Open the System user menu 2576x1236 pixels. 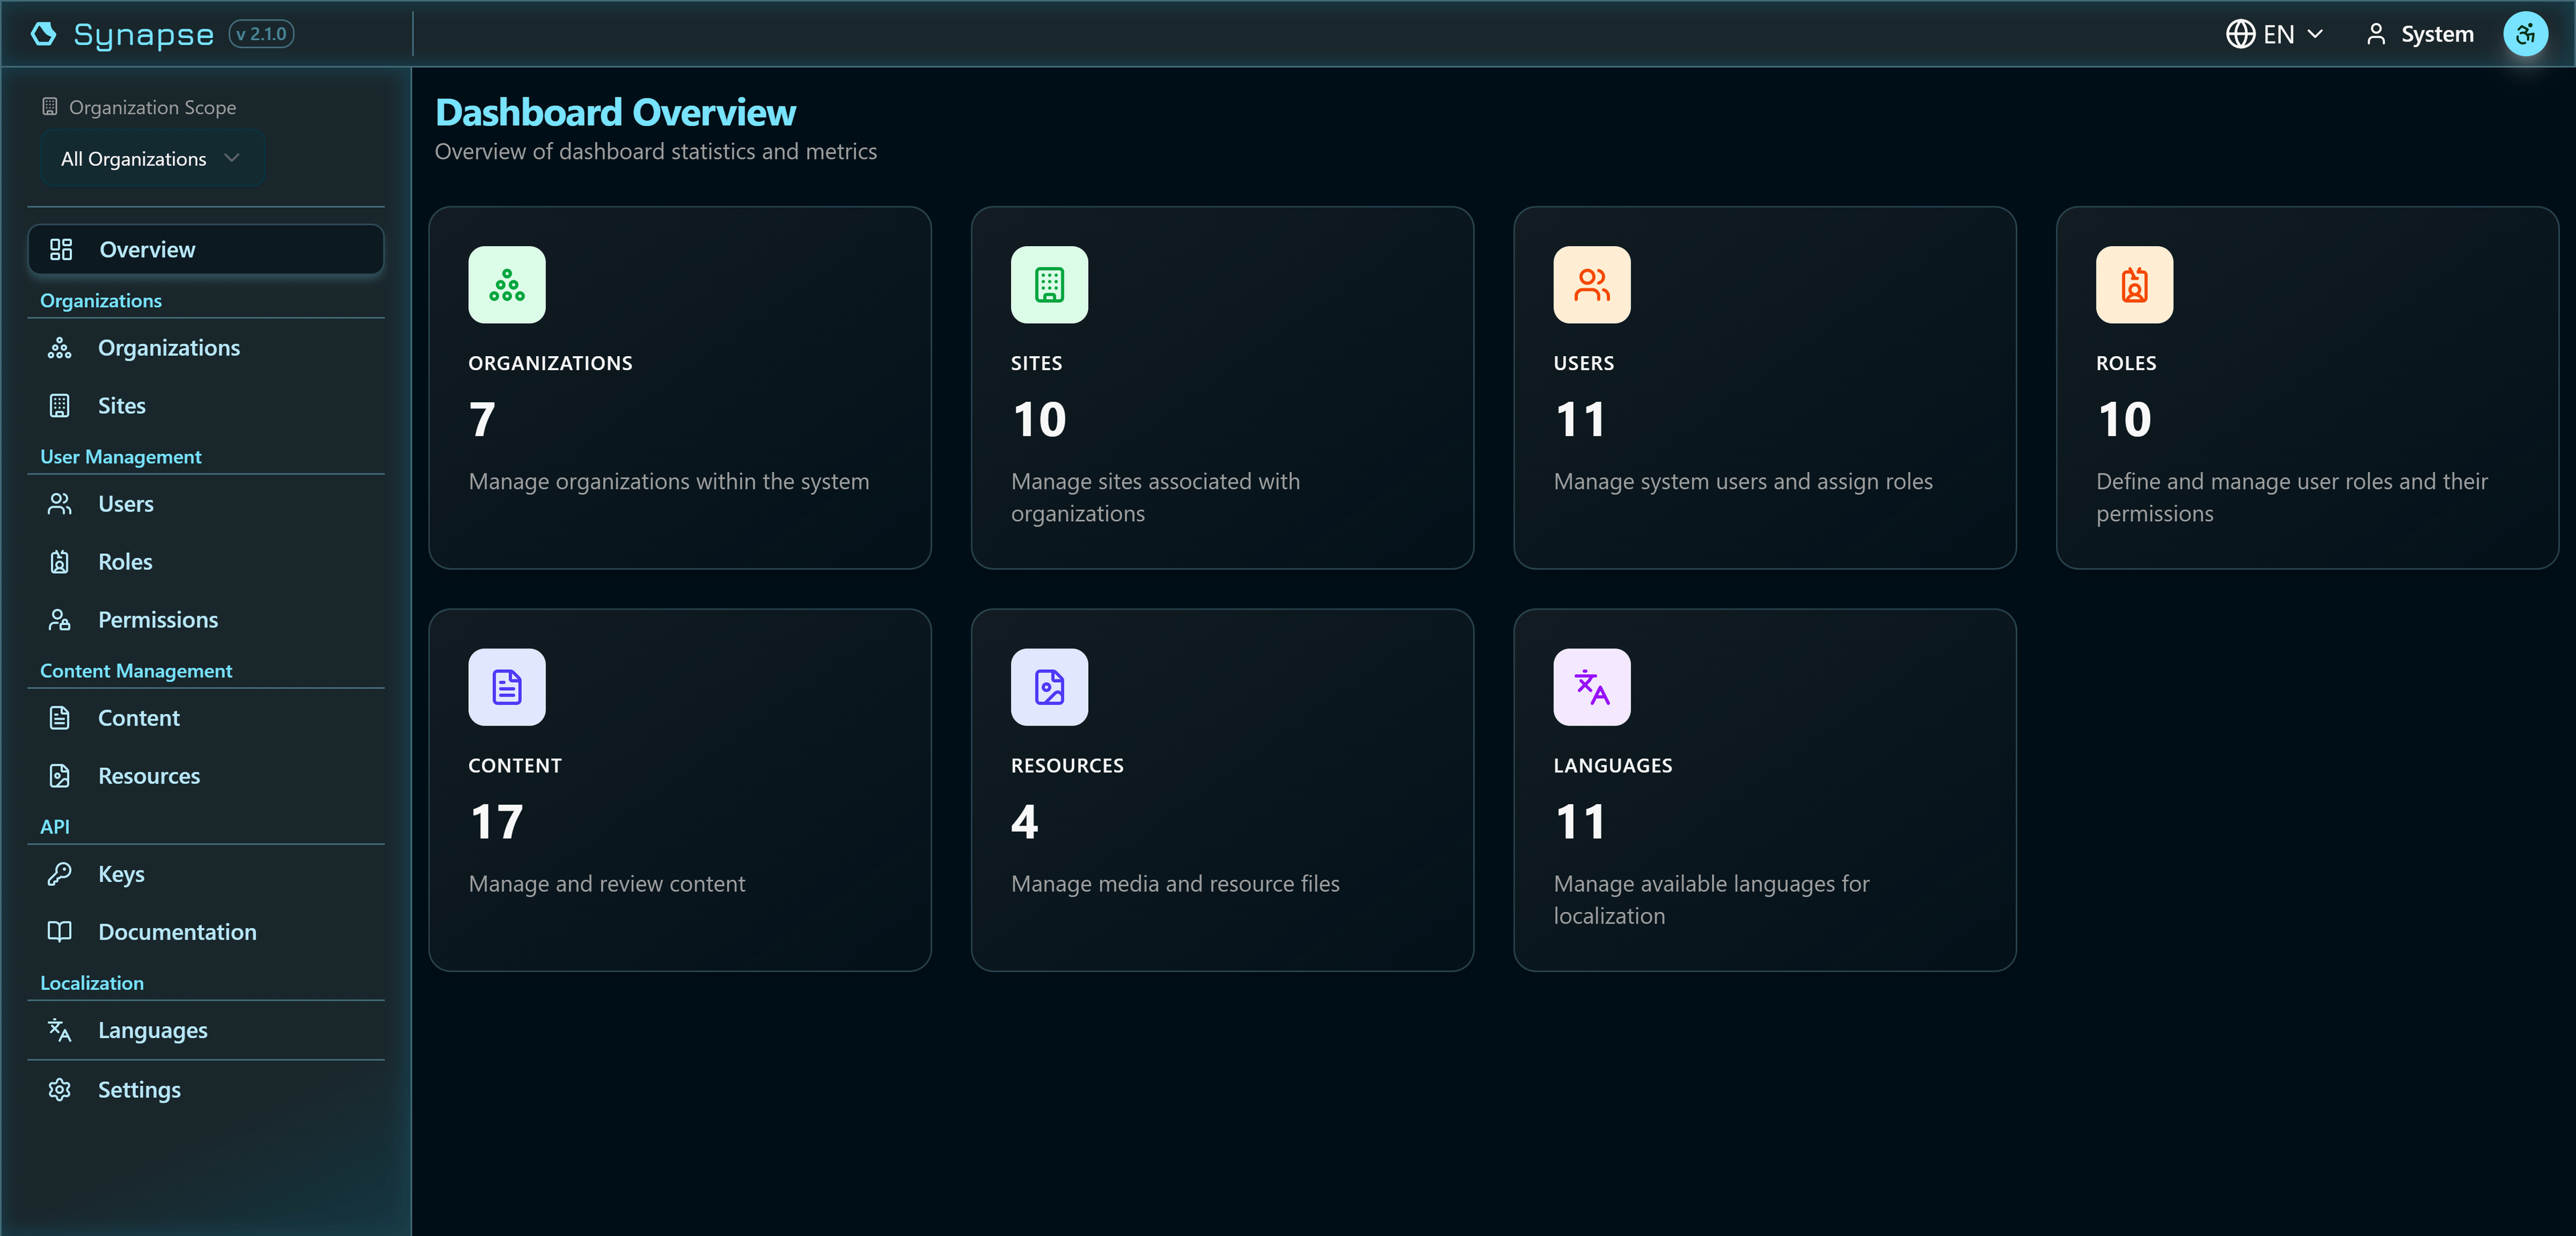(2420, 33)
